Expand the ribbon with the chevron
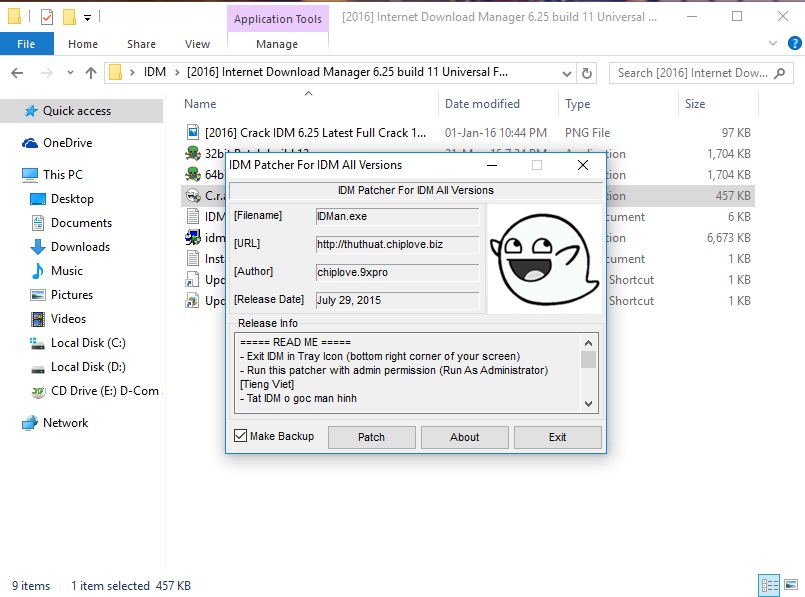This screenshot has width=805, height=597. tap(773, 43)
